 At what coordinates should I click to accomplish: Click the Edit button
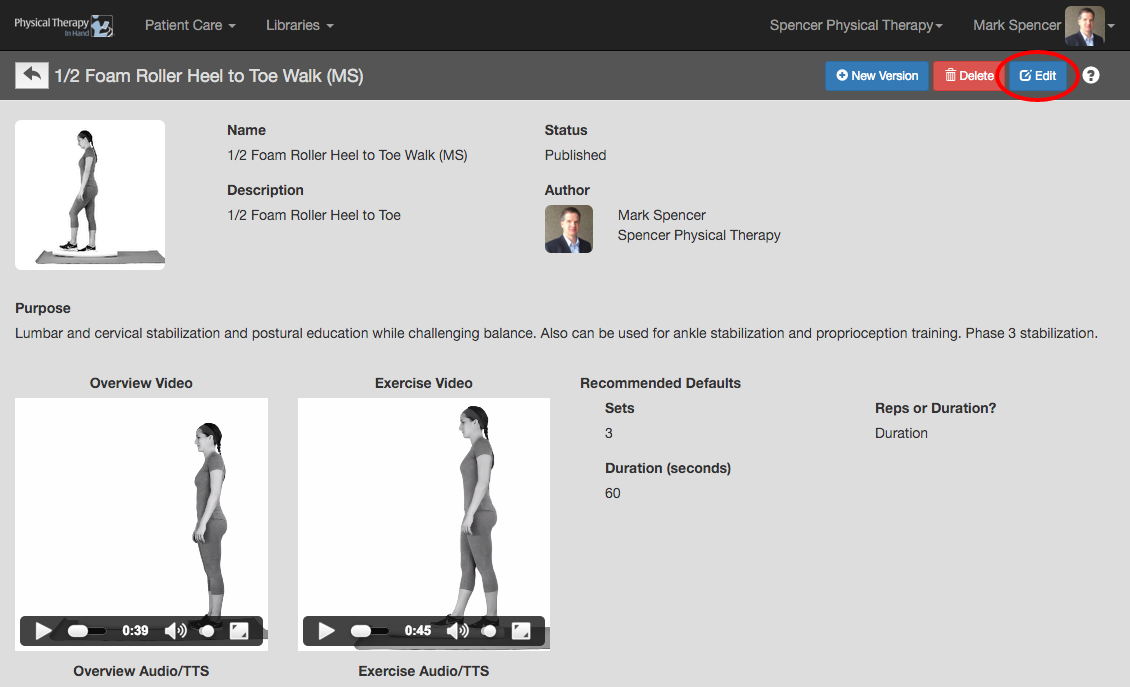[1038, 76]
